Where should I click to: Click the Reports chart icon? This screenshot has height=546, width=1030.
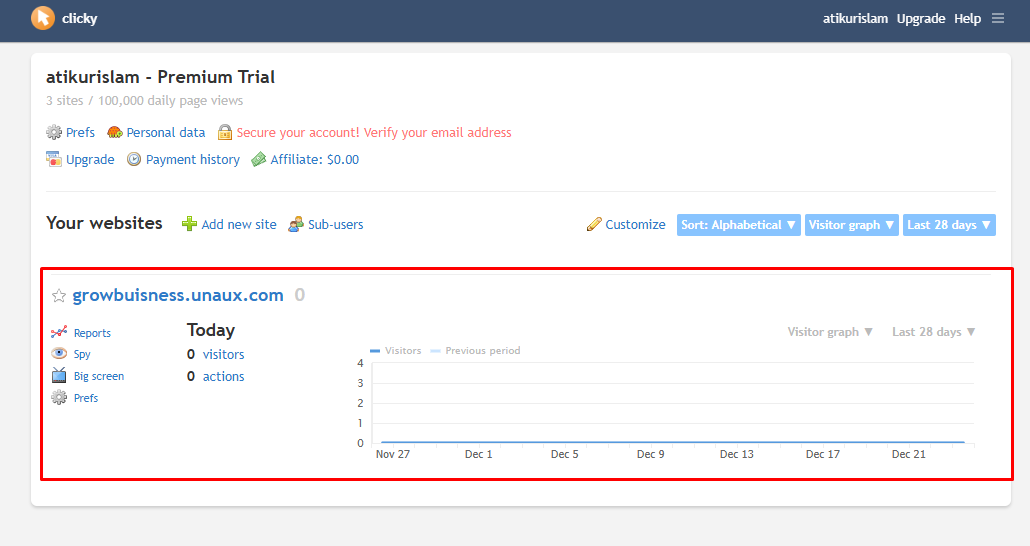[59, 332]
